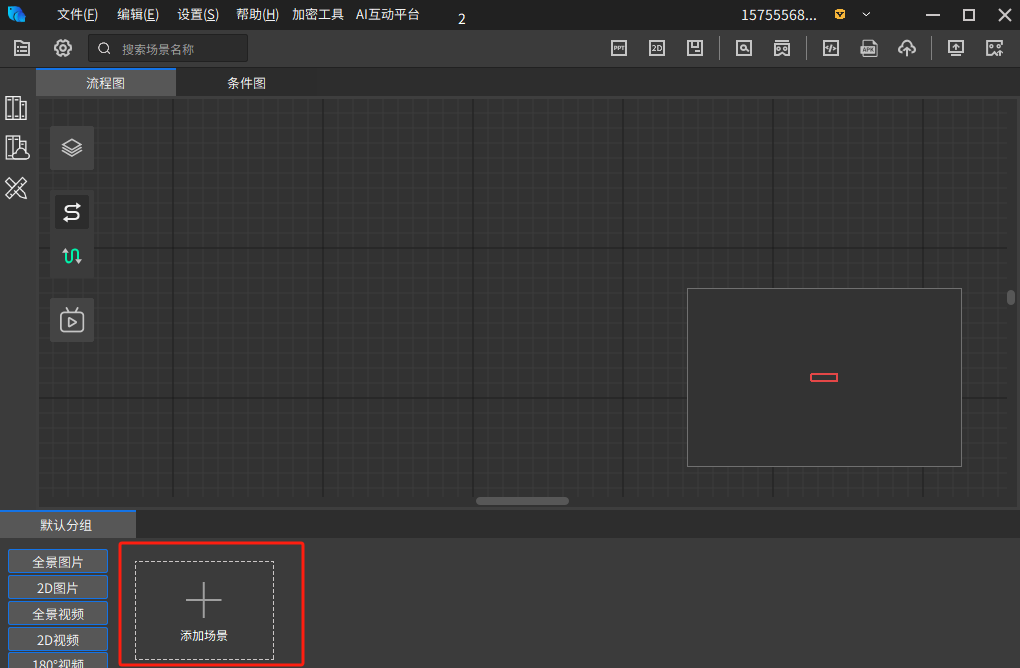Switch to 2D view mode
The height and width of the screenshot is (668, 1020).
656,47
